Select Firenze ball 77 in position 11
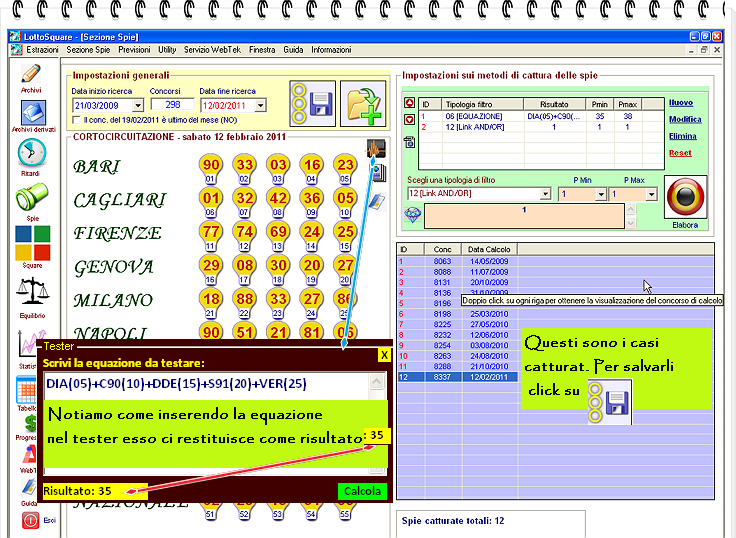The height and width of the screenshot is (538, 736). [211, 235]
